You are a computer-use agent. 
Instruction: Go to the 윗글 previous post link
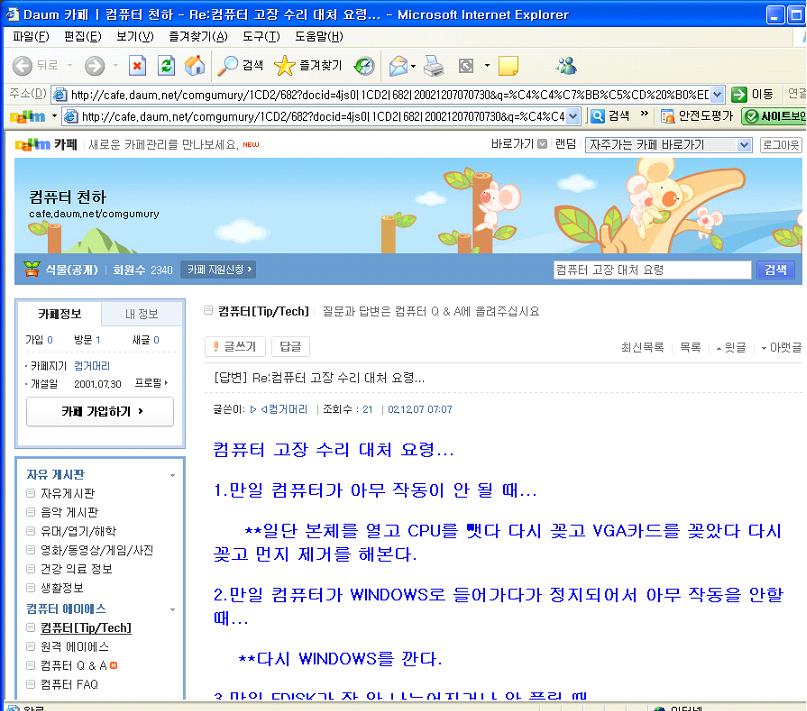pos(731,348)
